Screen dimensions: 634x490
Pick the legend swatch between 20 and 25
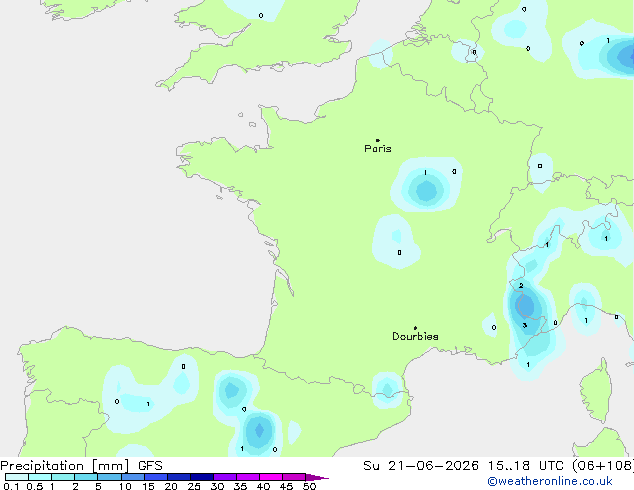point(178,477)
